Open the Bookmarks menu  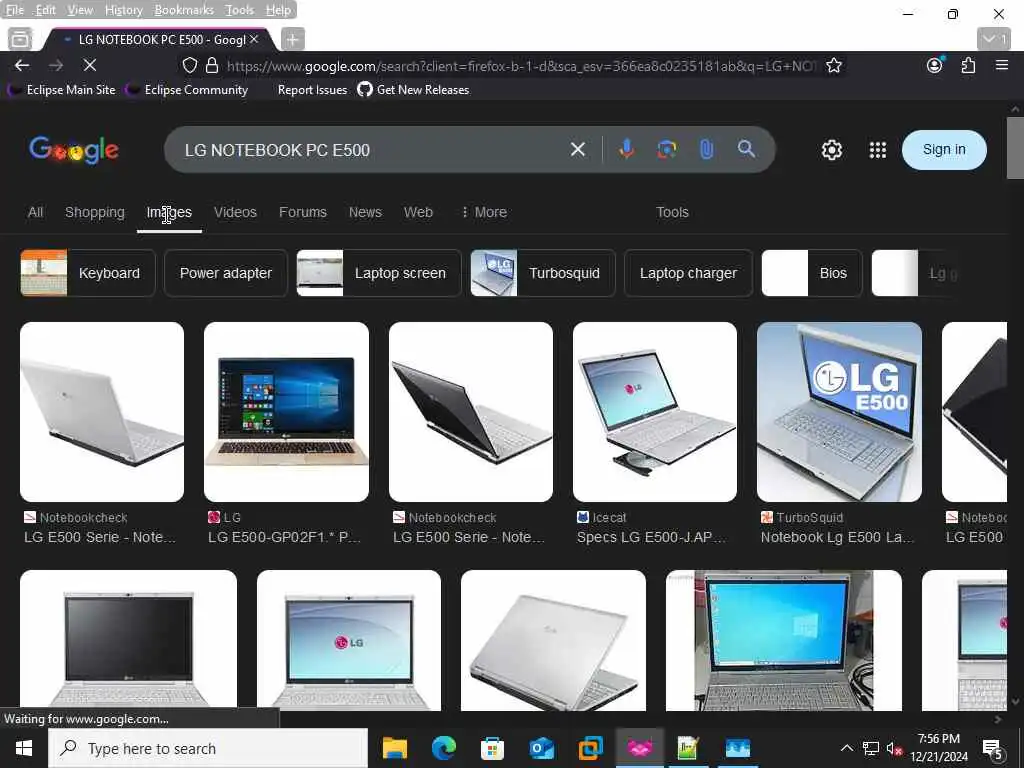(x=184, y=10)
